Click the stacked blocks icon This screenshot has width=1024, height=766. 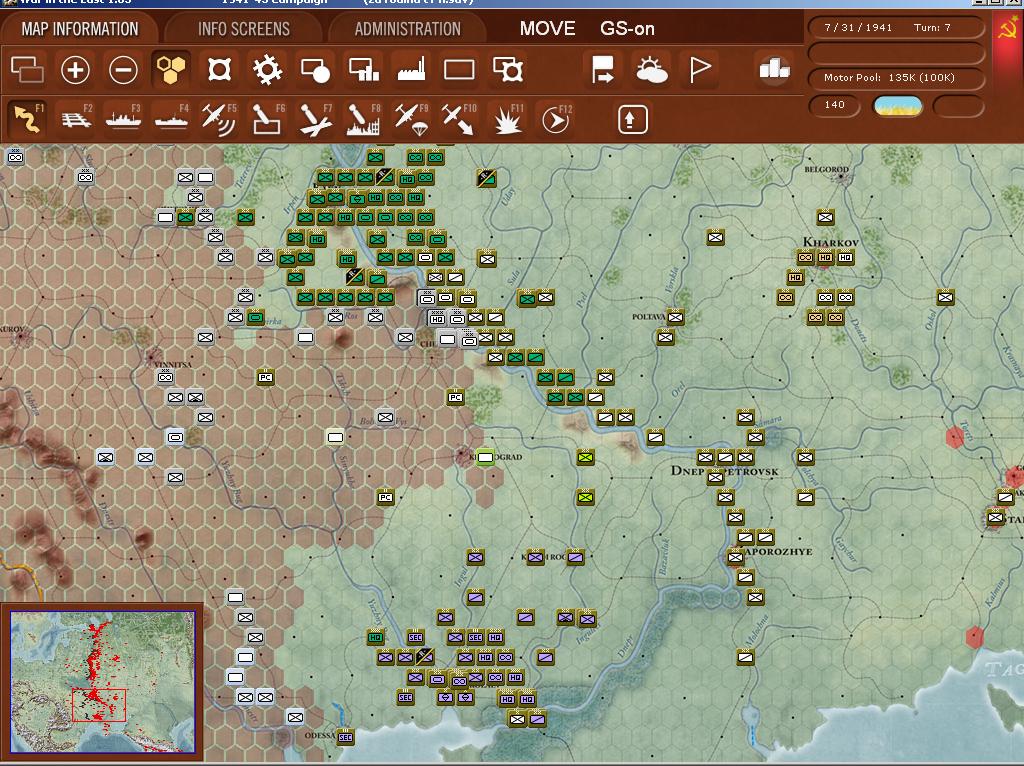(x=774, y=69)
